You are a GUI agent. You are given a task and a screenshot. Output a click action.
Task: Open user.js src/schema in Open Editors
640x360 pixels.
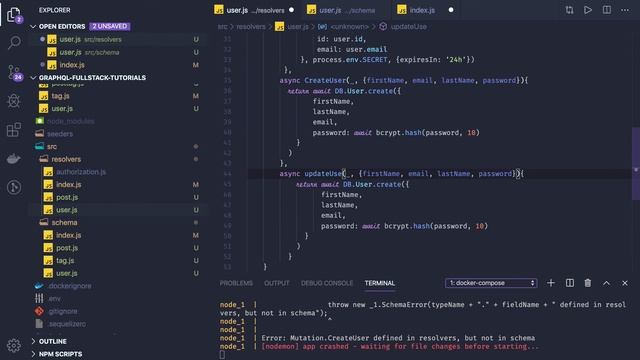click(x=118, y=52)
